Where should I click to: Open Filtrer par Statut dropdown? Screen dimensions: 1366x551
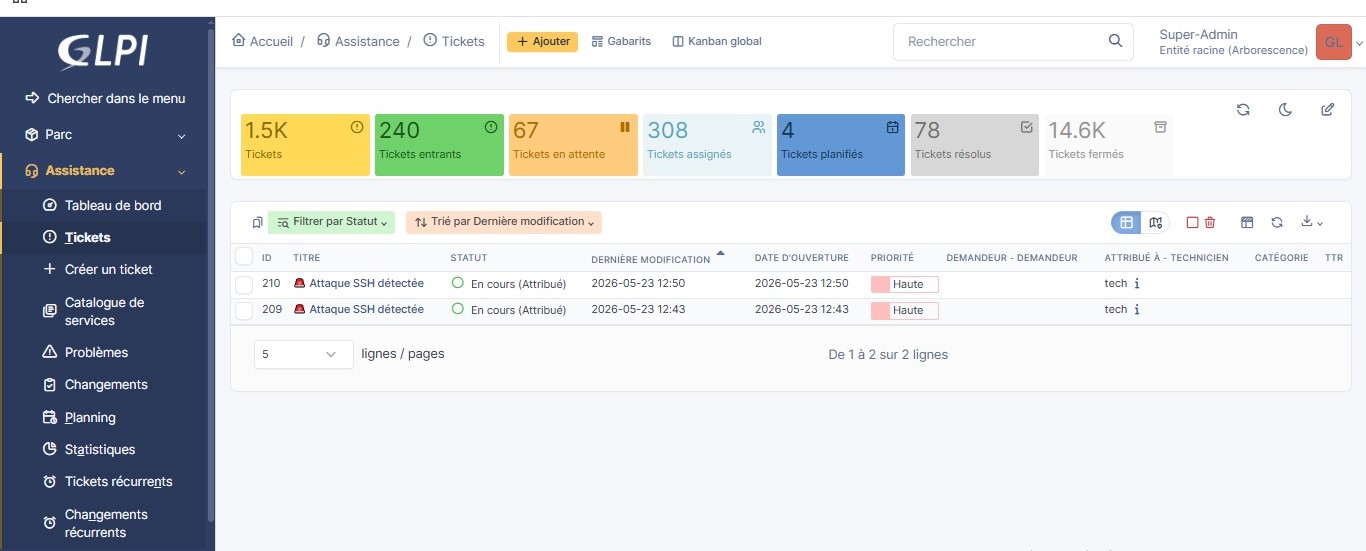[x=332, y=222]
